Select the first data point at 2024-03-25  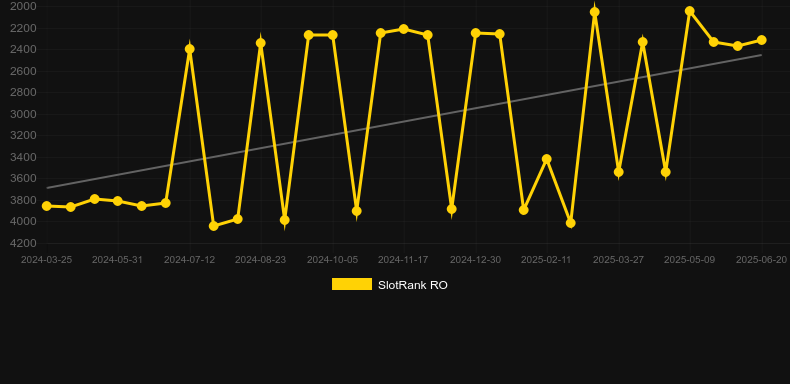click(46, 206)
